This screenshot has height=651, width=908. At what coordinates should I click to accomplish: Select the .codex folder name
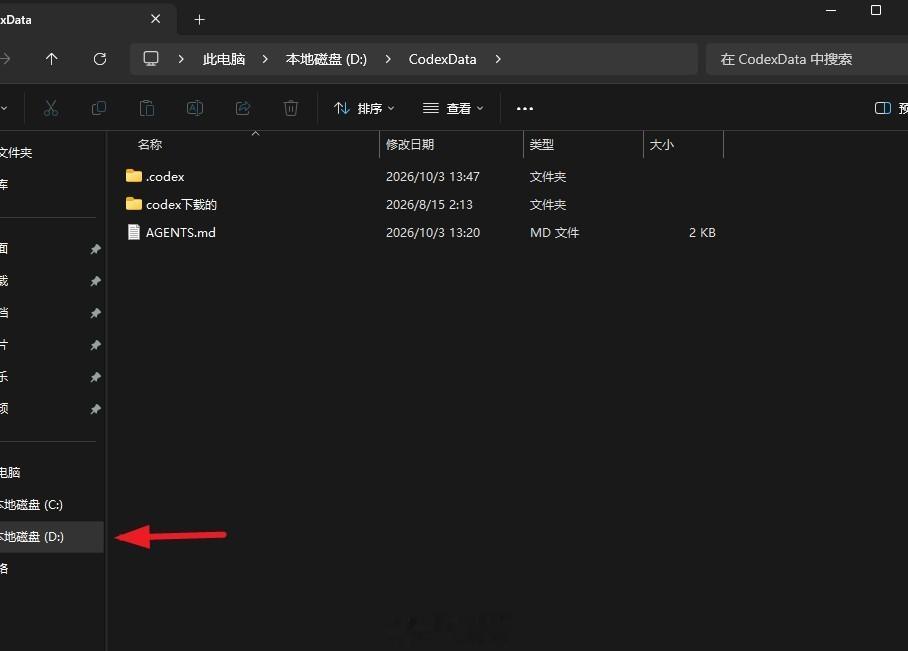pos(165,176)
